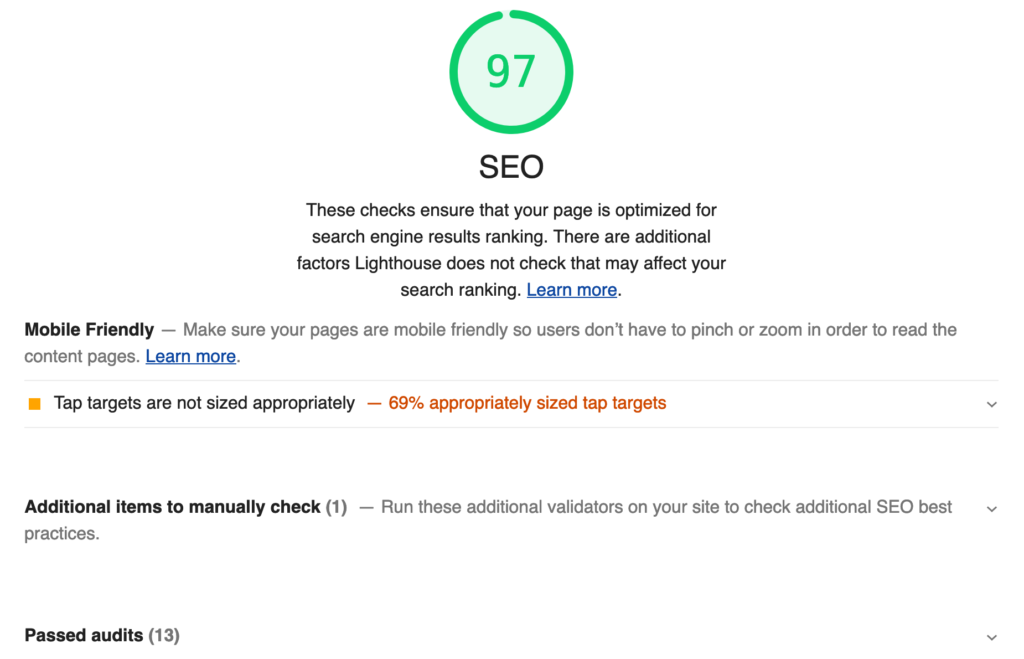Click the SEO category heading
Image resolution: width=1024 pixels, height=659 pixels.
pyautogui.click(x=511, y=166)
